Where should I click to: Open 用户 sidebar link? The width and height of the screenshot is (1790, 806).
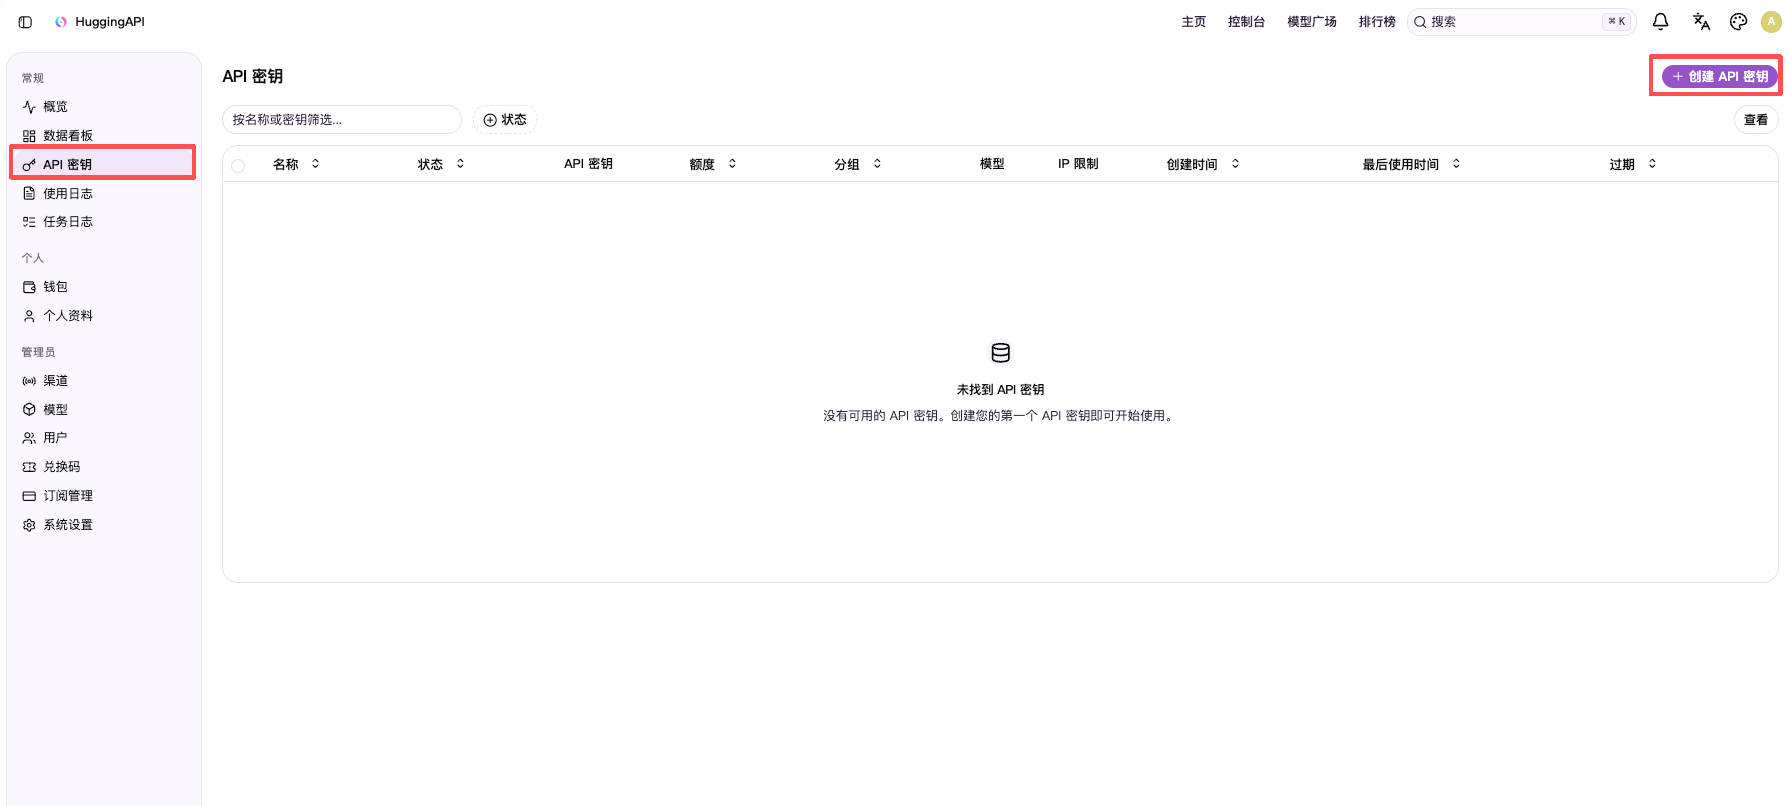pyautogui.click(x=104, y=438)
